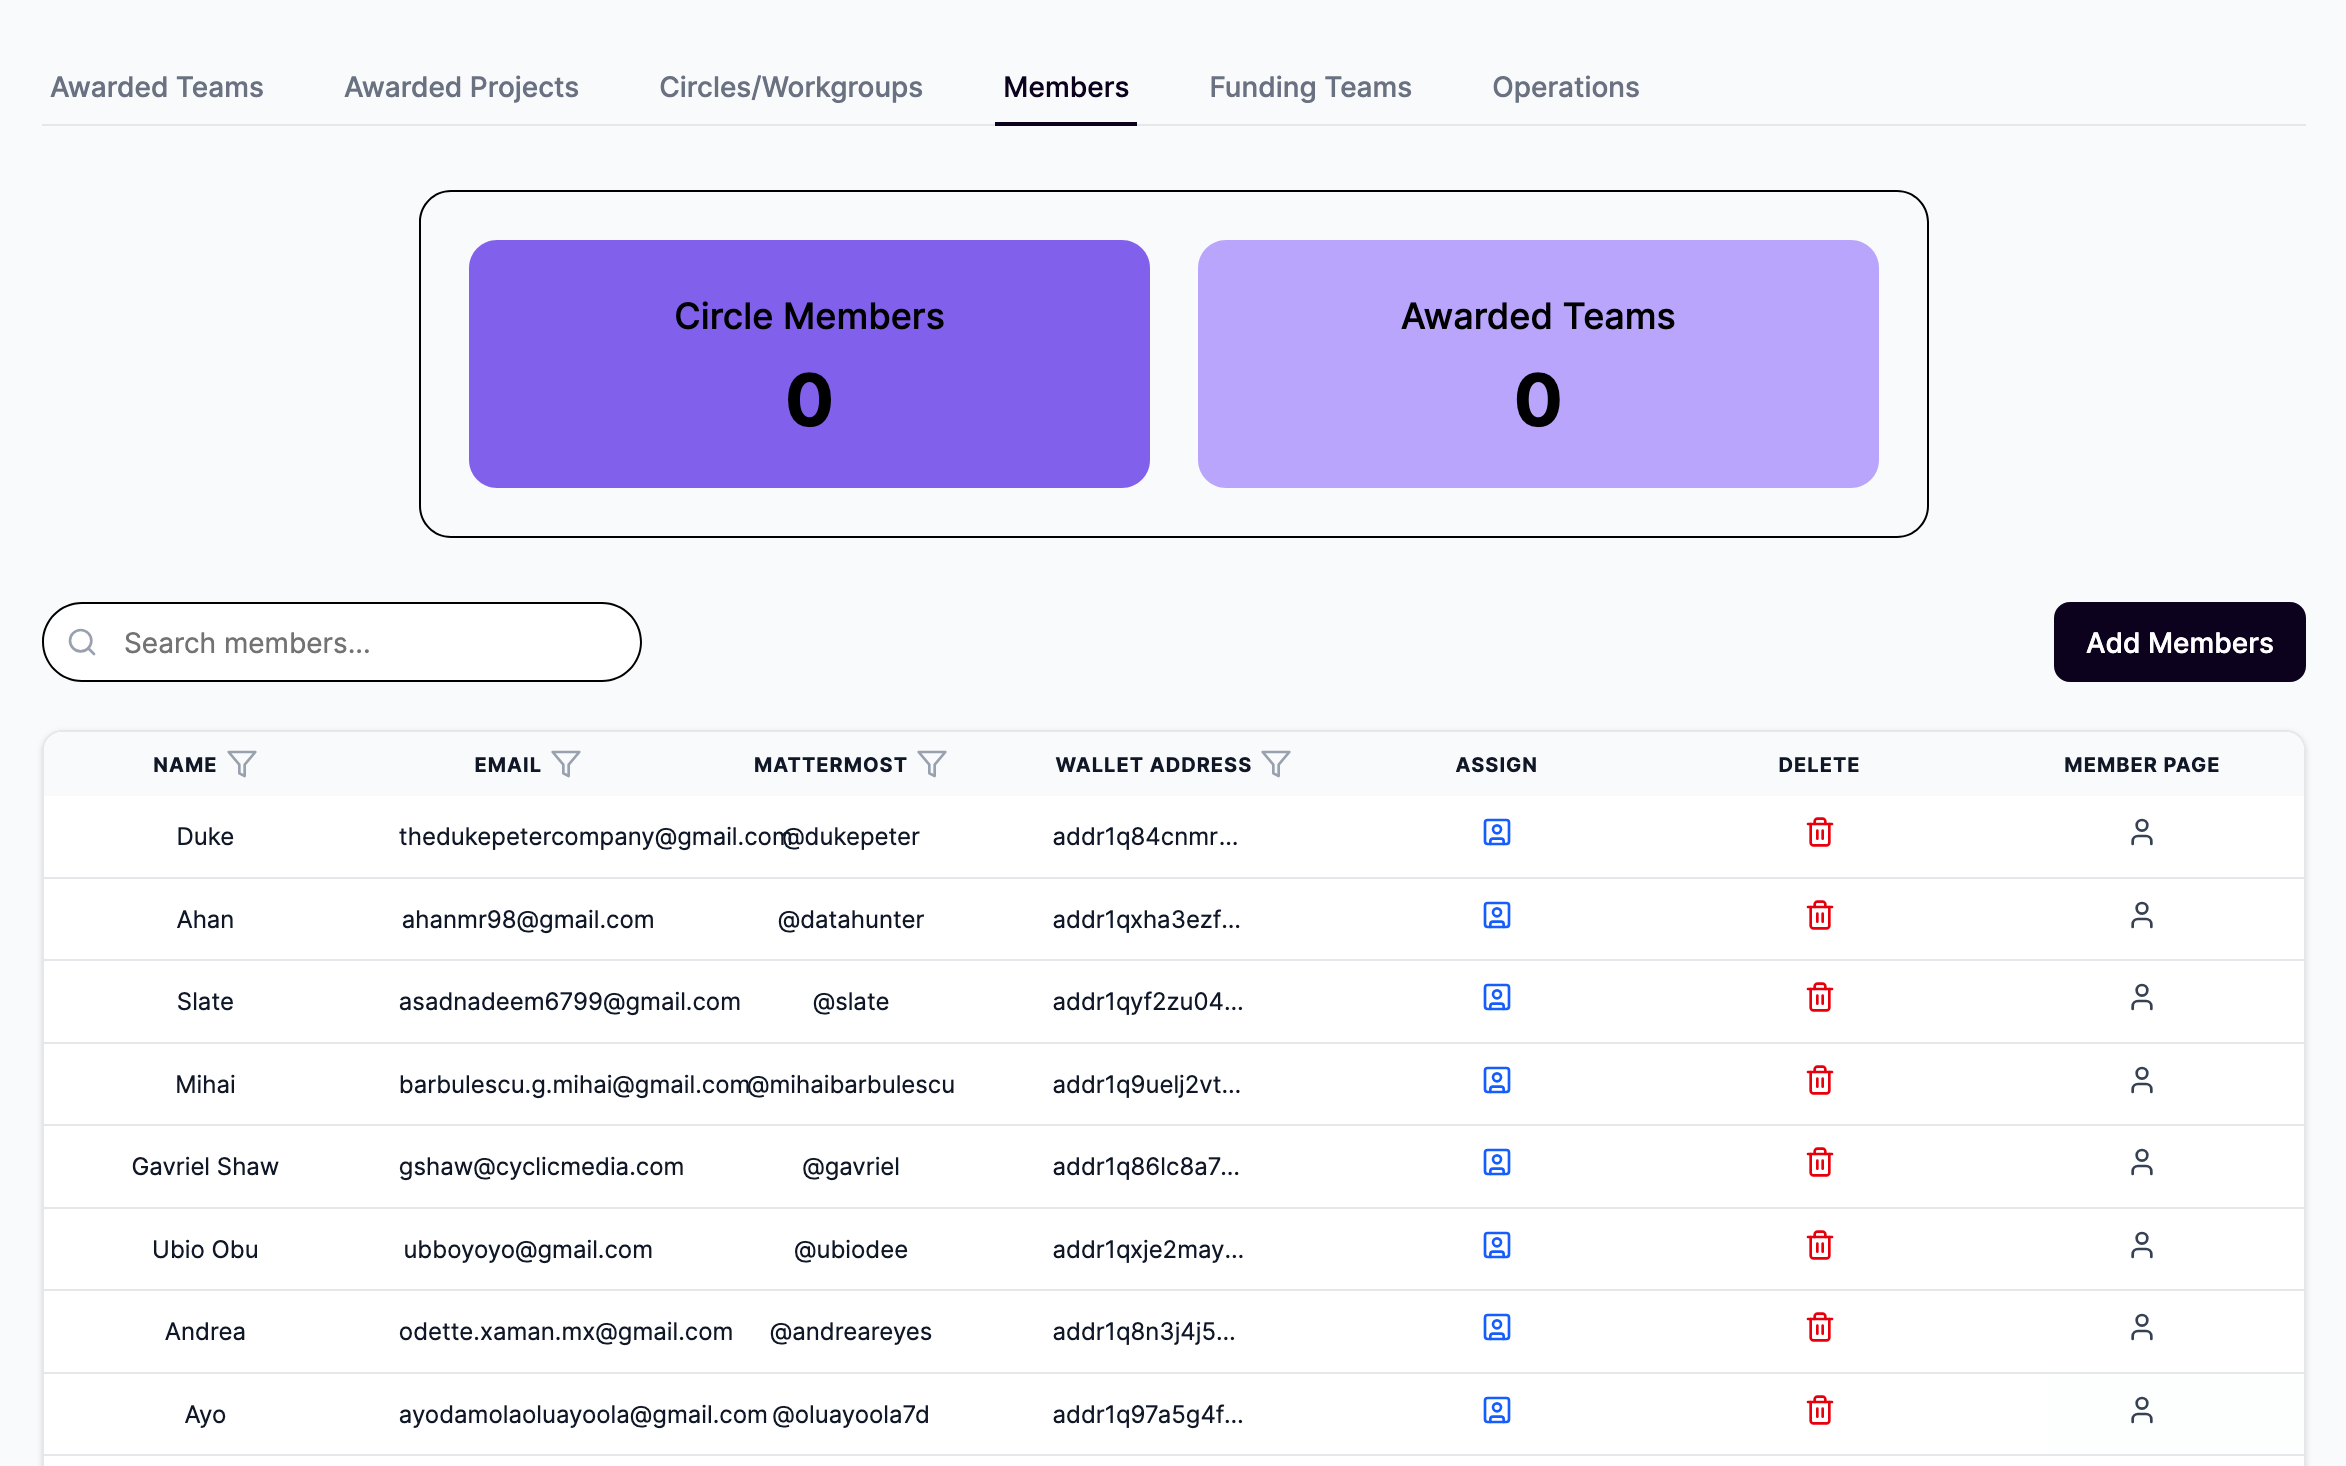Open Gavriel Shaw's member page icon
This screenshot has height=1466, width=2346.
click(x=2141, y=1162)
